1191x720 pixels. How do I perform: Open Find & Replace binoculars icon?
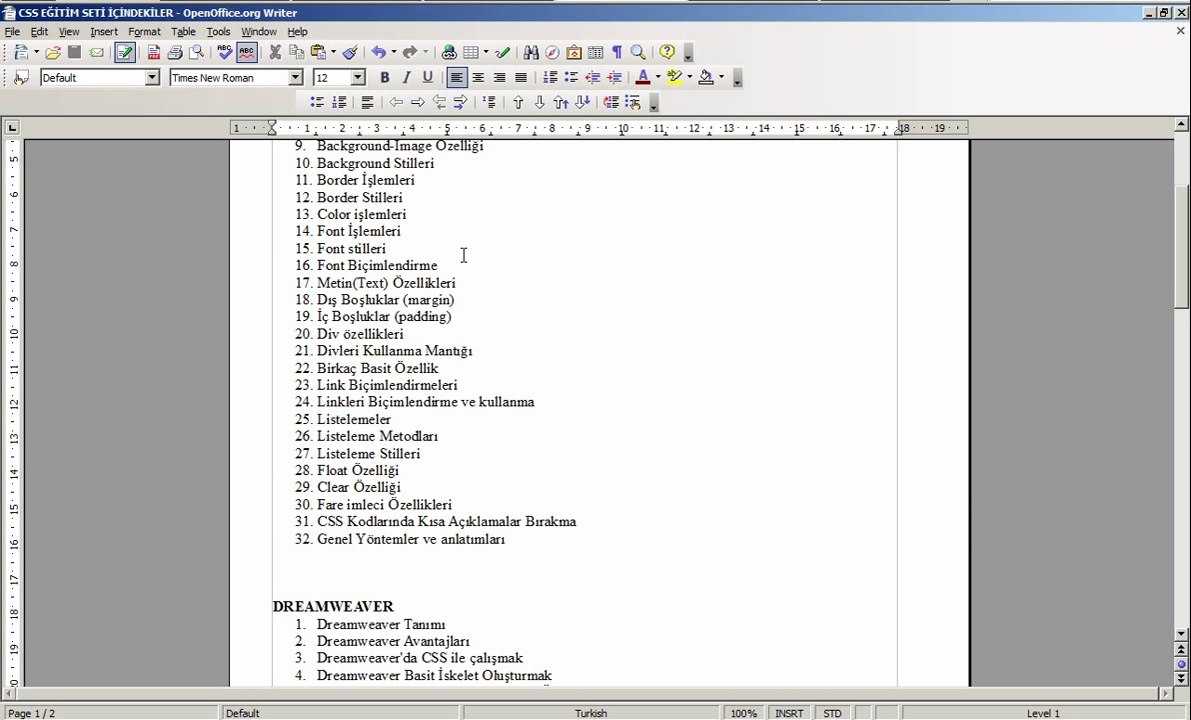531,52
